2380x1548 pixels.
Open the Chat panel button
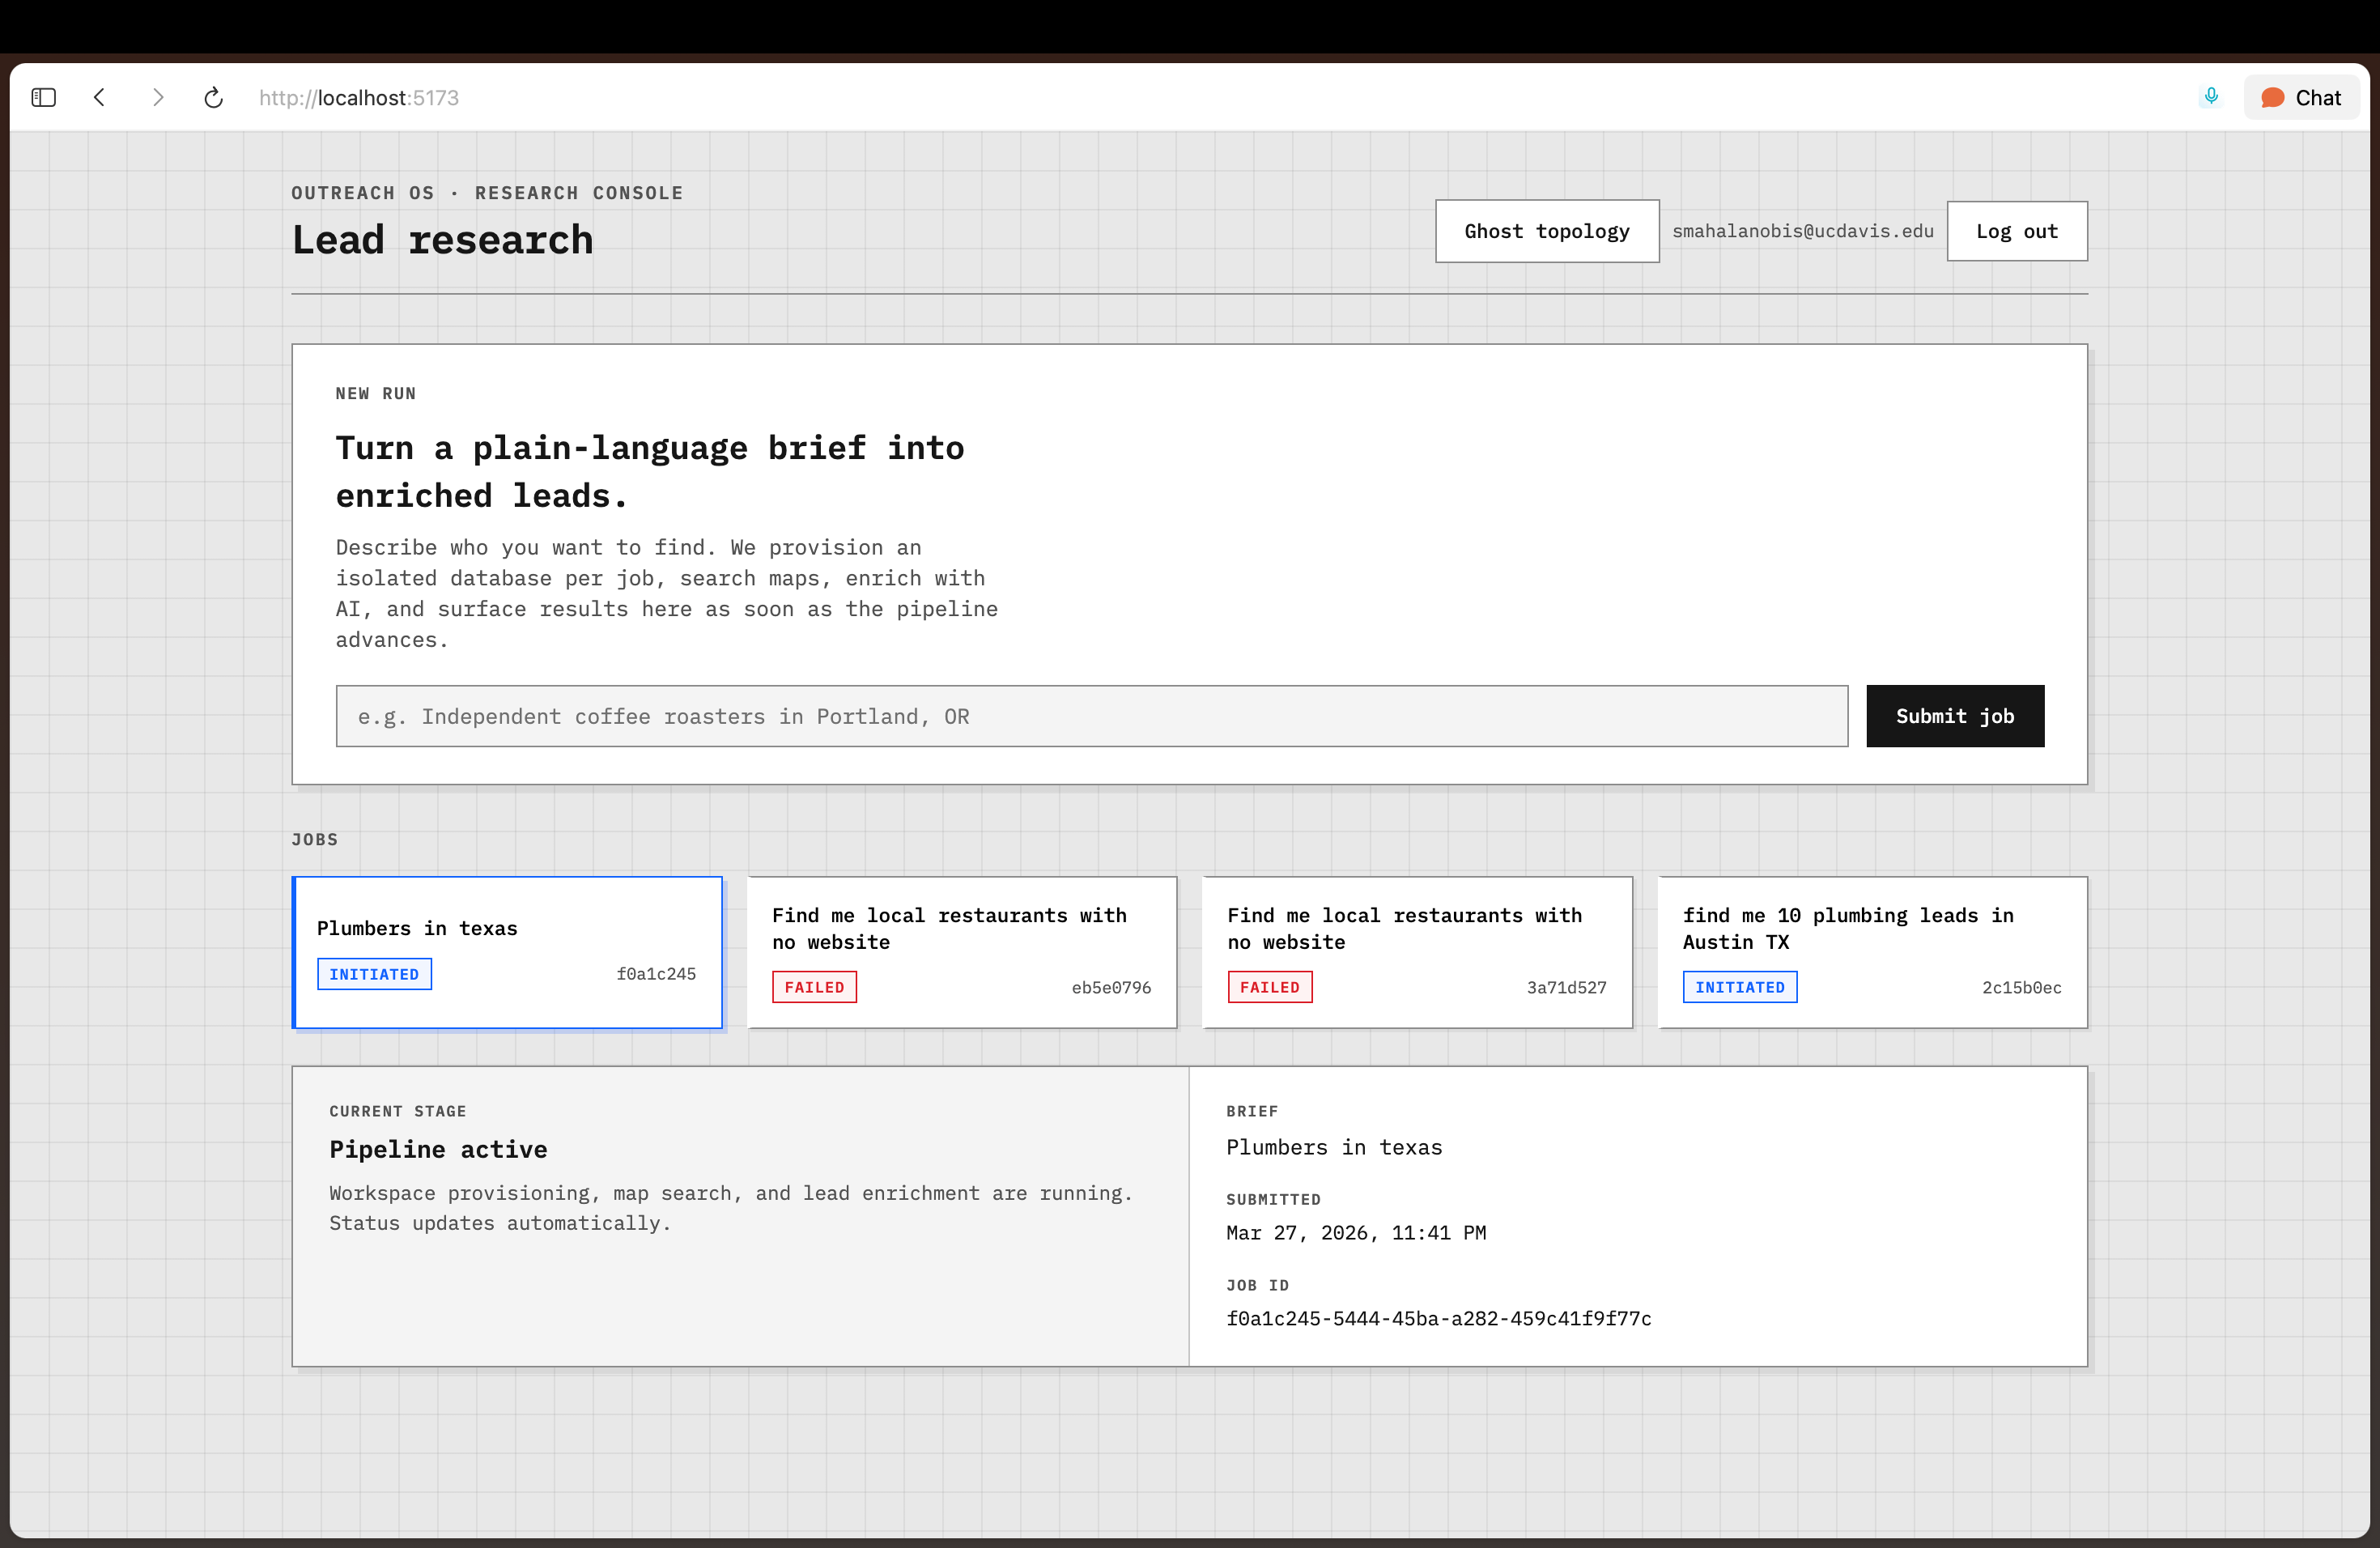tap(2300, 97)
